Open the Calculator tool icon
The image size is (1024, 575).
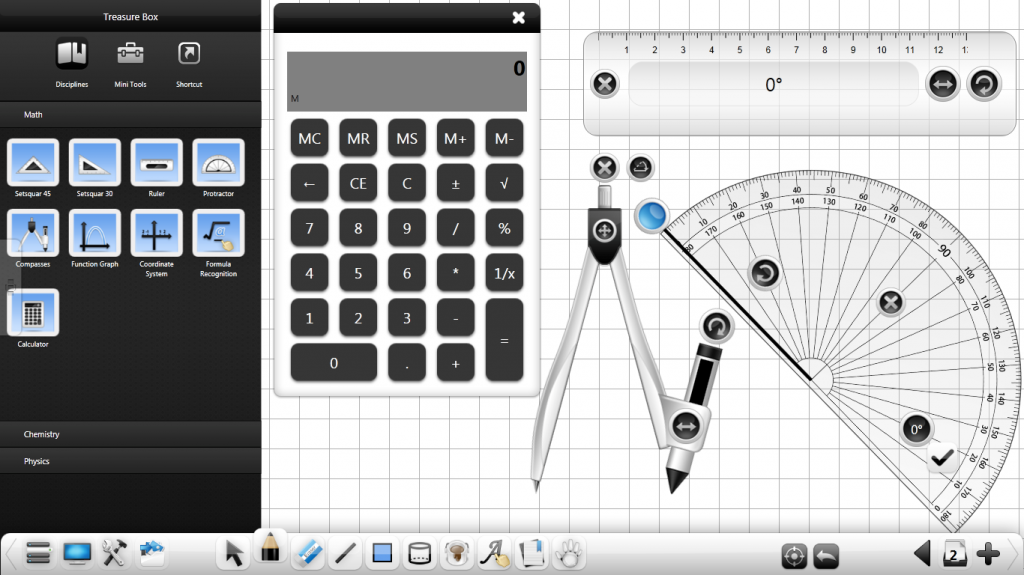33,313
